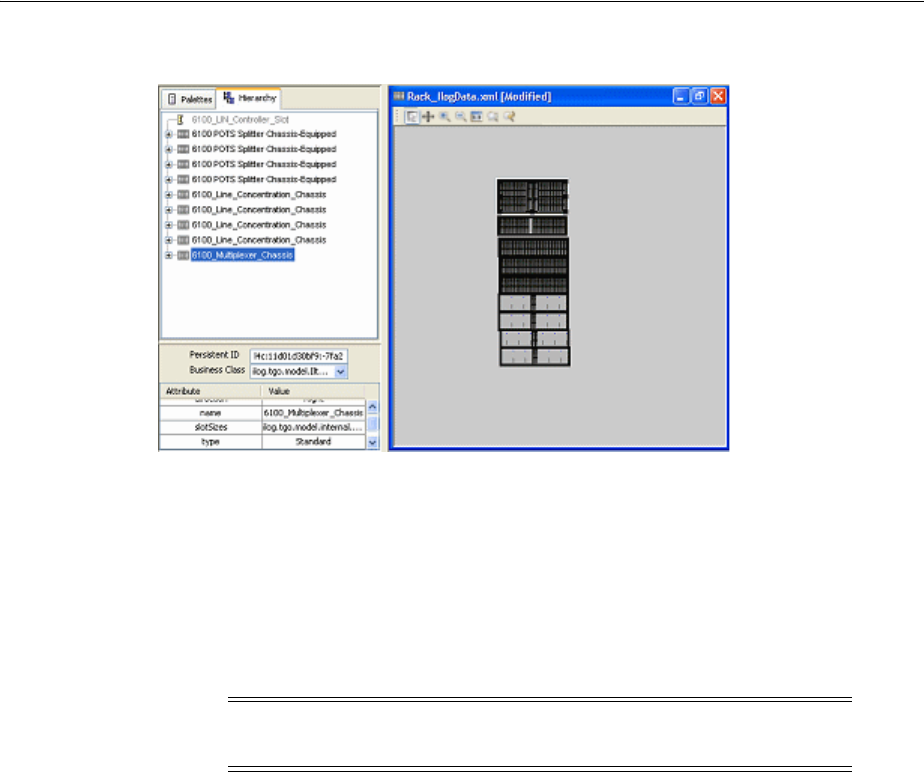Click the '6100_Multiplexer_Chassis' value cell in the table
The width and height of the screenshot is (924, 772).
click(x=314, y=413)
